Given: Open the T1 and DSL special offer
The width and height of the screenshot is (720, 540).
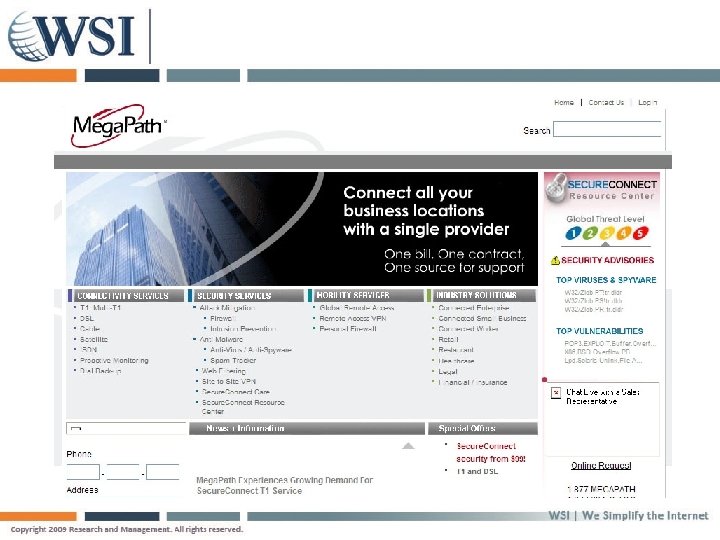Looking at the screenshot, I should click(477, 472).
